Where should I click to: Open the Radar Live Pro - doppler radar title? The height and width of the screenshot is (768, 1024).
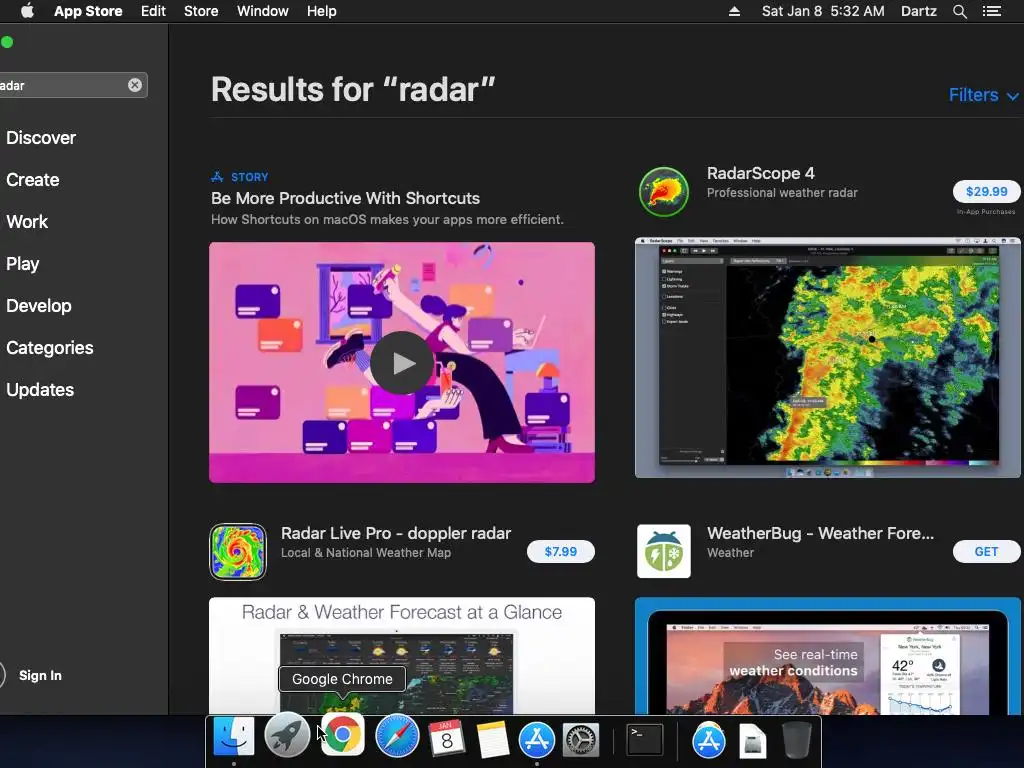(396, 533)
